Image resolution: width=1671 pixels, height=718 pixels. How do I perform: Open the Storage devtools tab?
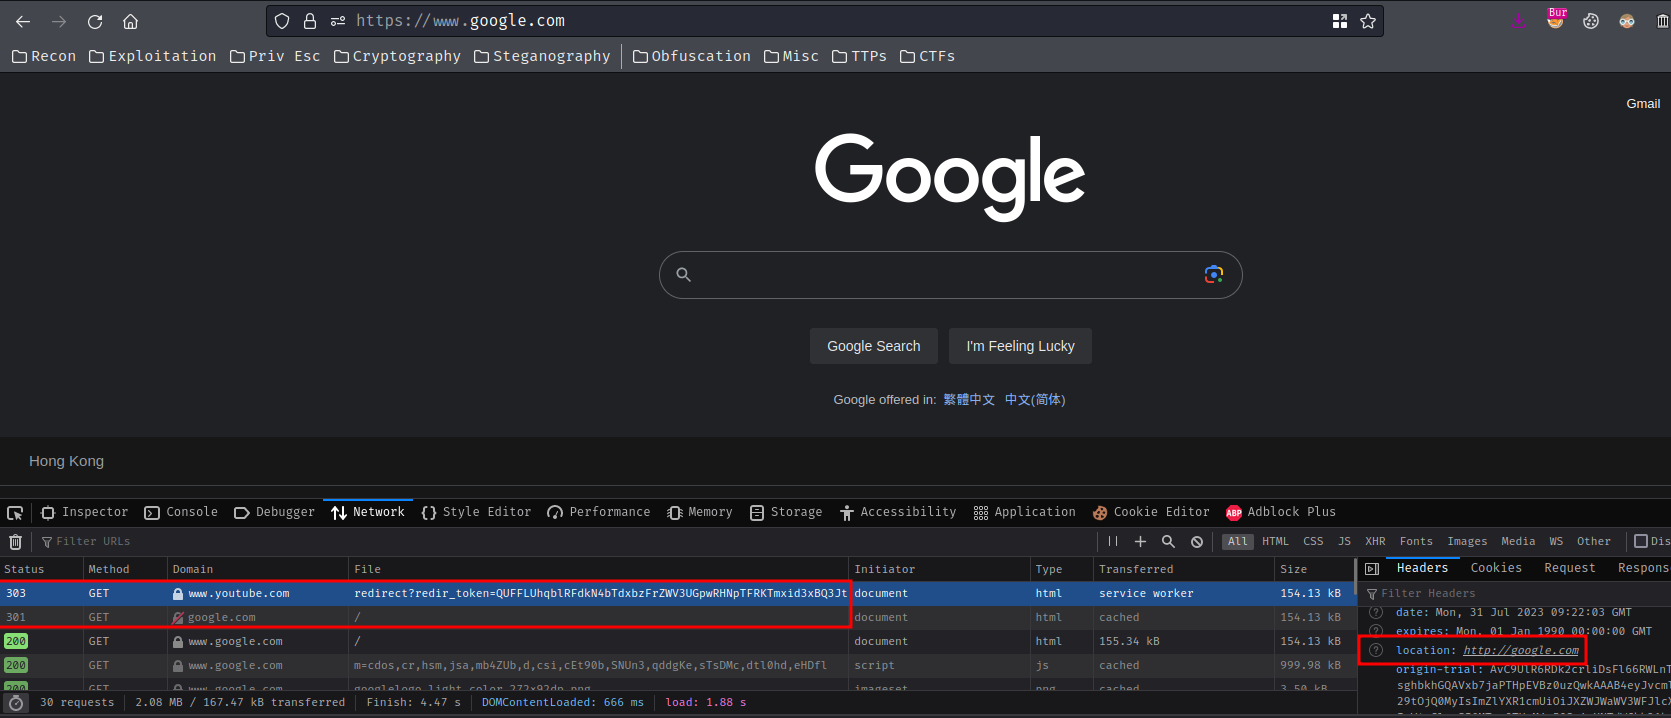786,512
